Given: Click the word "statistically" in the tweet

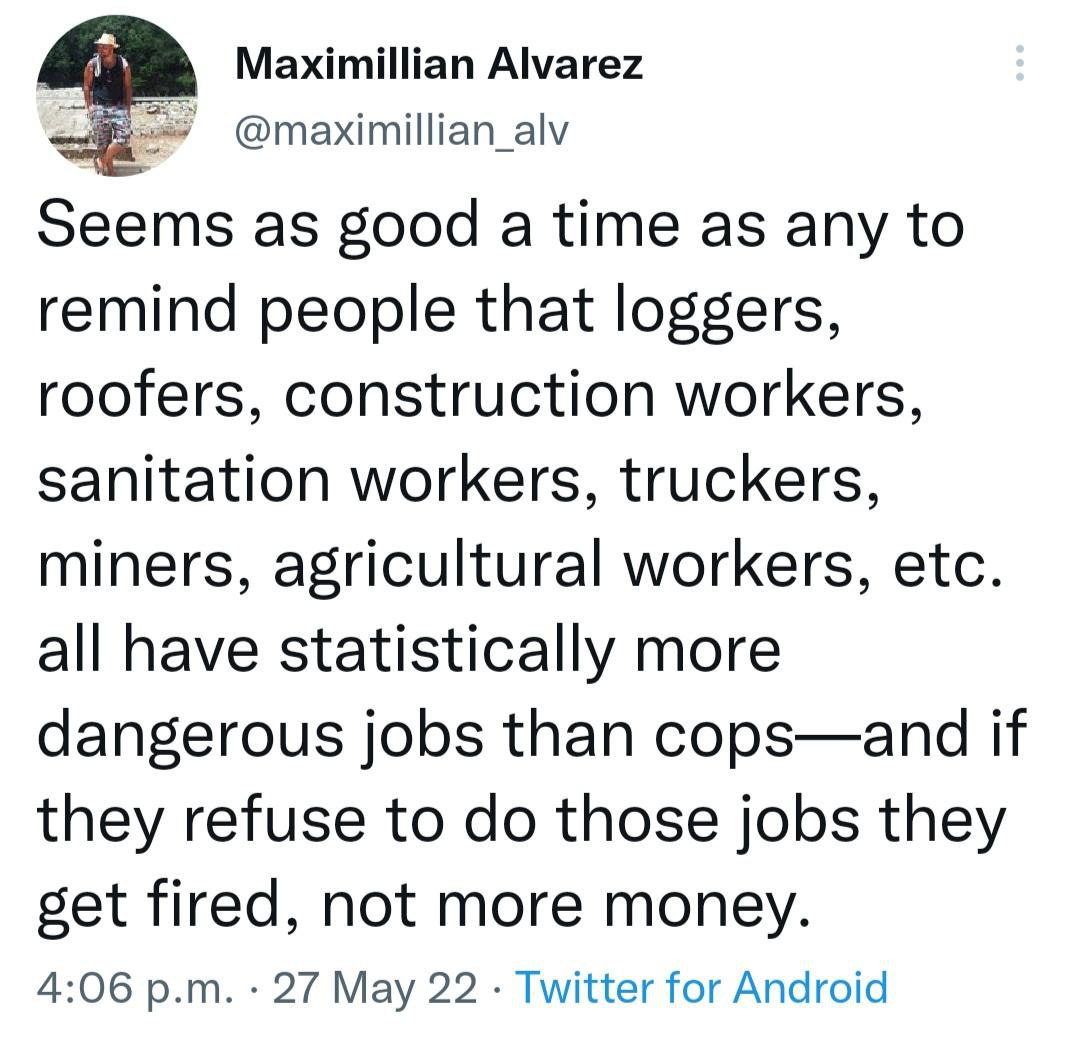Looking at the screenshot, I should click(x=445, y=651).
